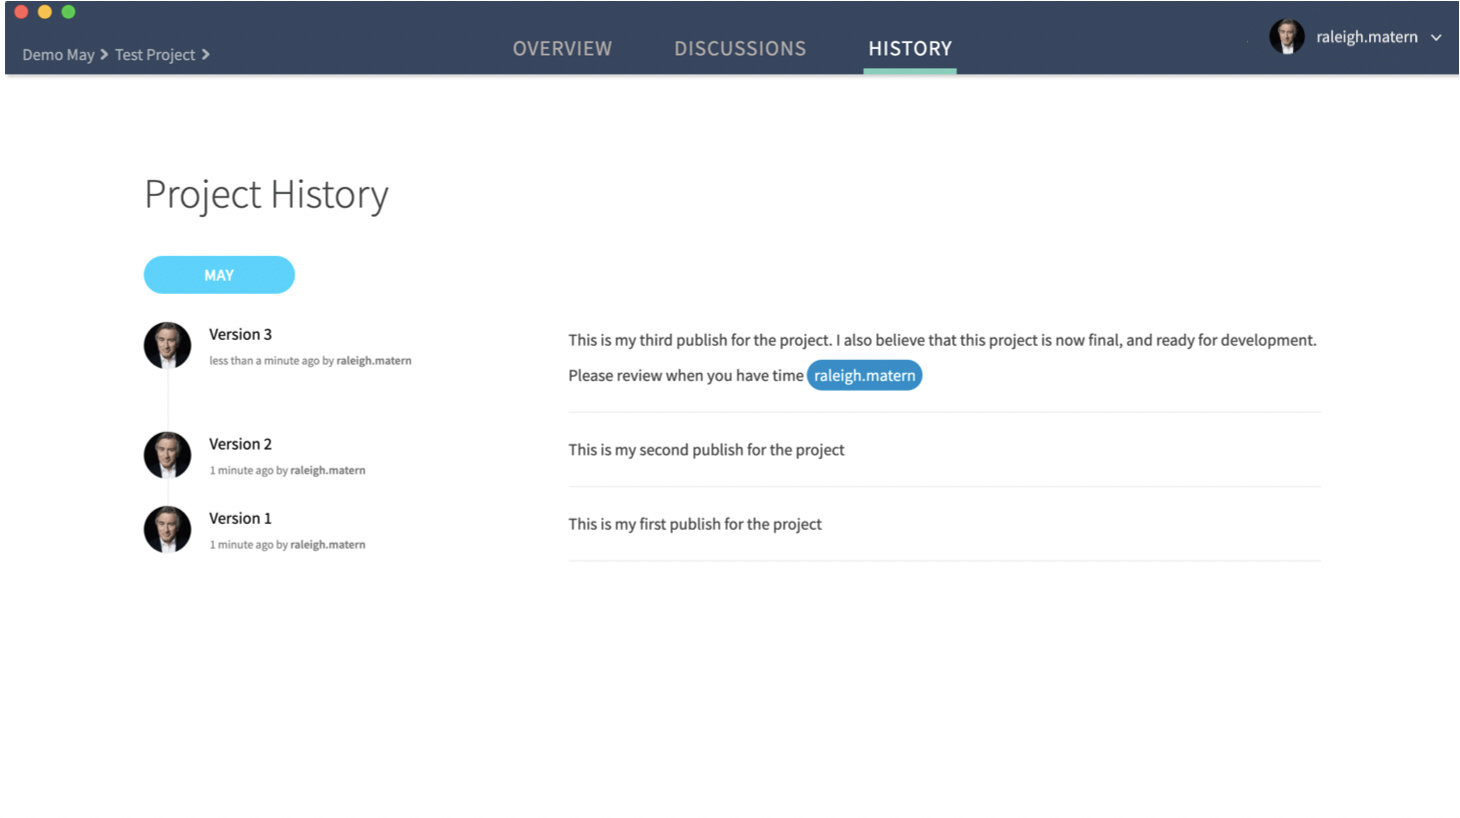
Task: Select the raleigh.matern mention badge in Version 3 comment
Action: pos(864,375)
